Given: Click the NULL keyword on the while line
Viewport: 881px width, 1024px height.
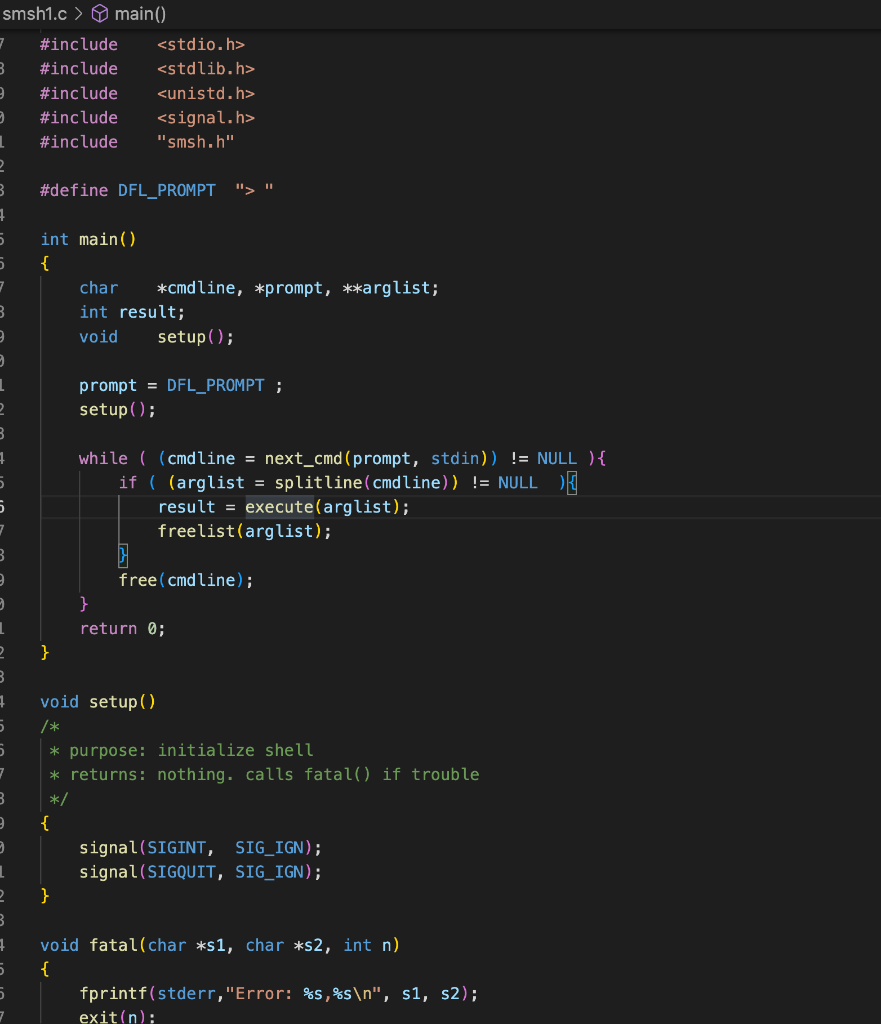Looking at the screenshot, I should pos(556,458).
